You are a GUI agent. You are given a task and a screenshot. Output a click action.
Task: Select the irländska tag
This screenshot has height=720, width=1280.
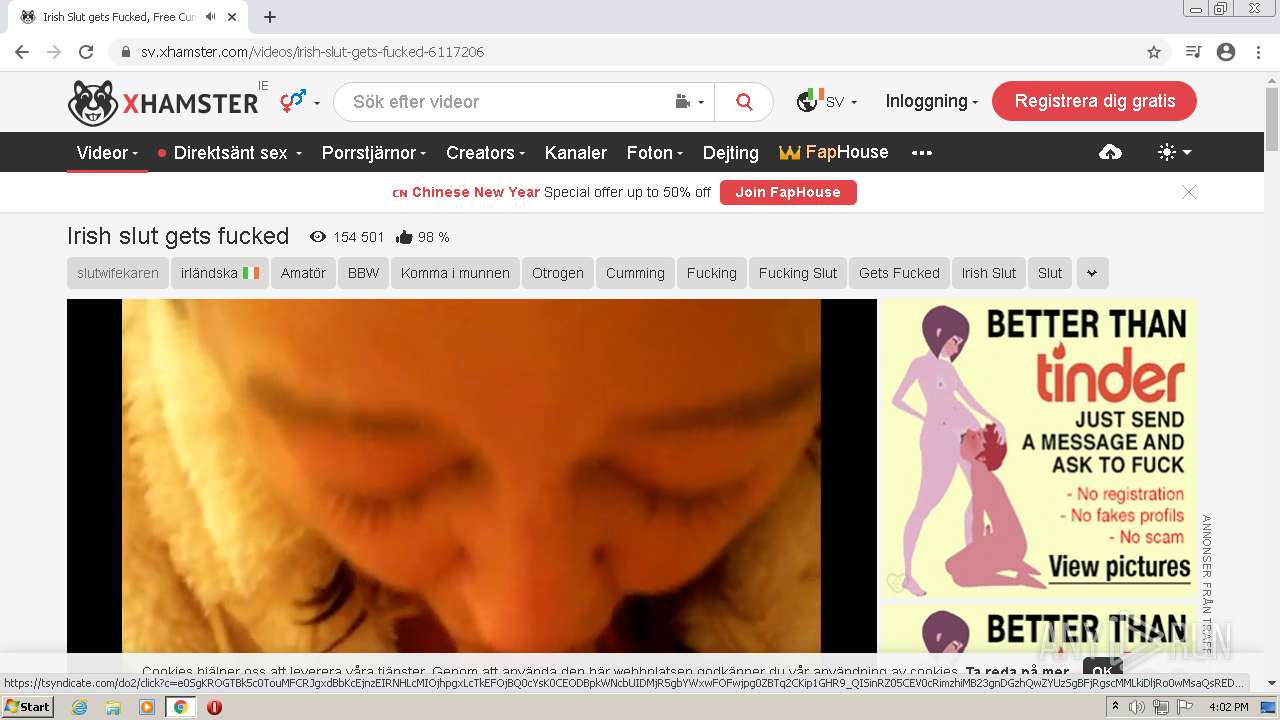point(220,273)
